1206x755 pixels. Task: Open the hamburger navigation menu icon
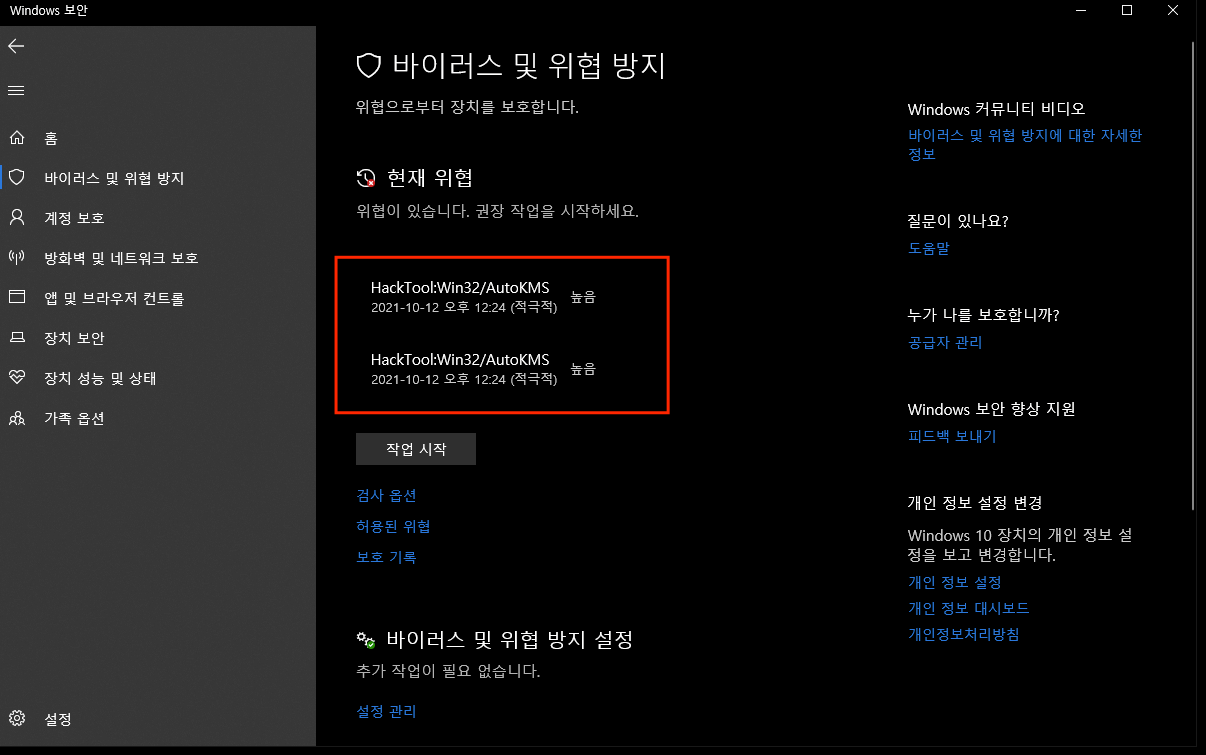[16, 90]
